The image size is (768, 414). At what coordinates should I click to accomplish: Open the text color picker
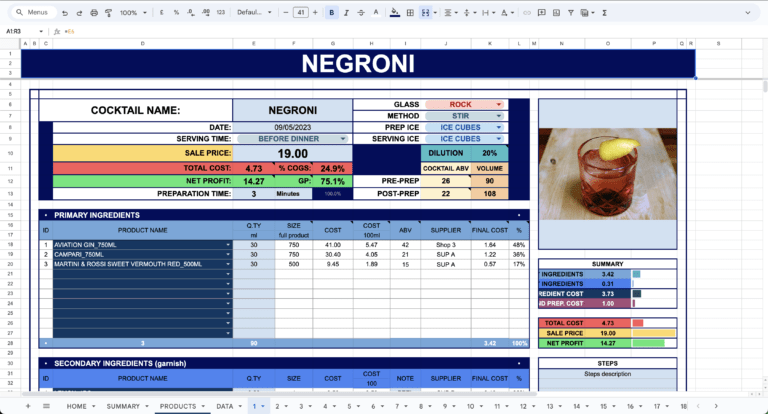376,13
